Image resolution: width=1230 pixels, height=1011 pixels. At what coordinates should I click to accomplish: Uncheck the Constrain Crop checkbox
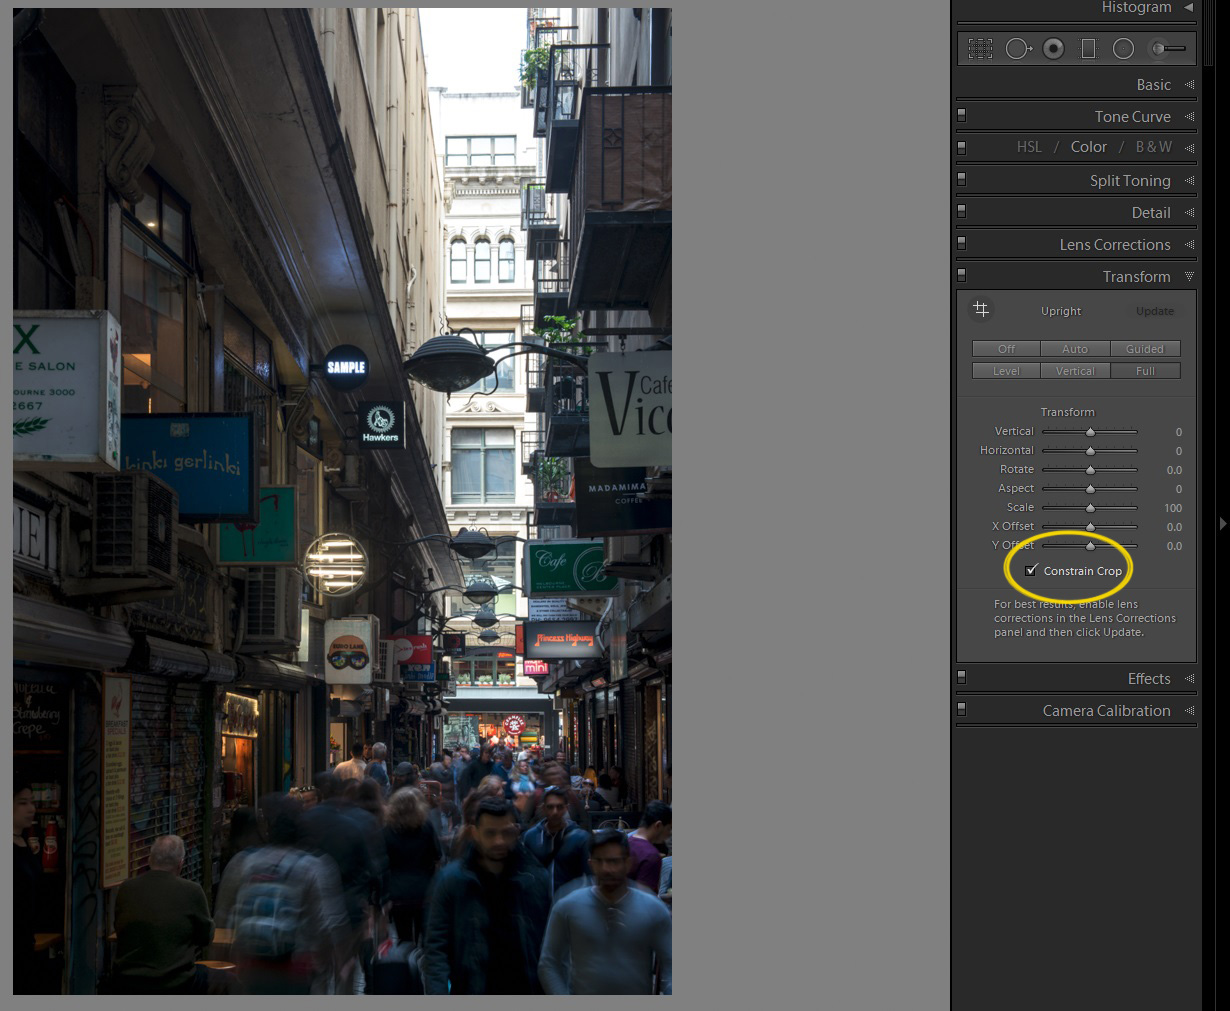click(1031, 570)
